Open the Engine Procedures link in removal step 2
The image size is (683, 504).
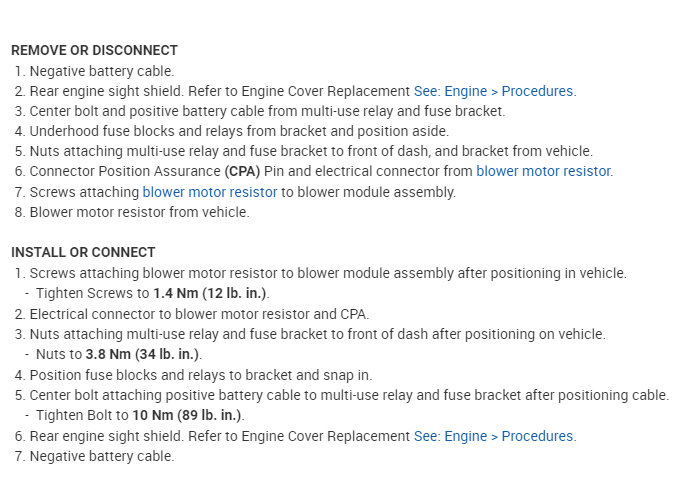tap(494, 91)
